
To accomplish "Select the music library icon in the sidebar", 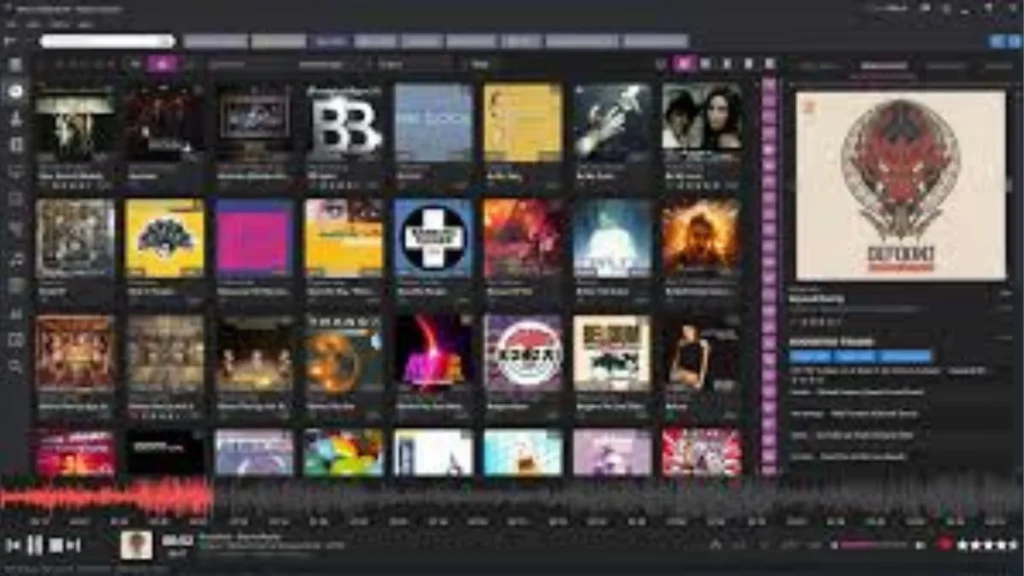I will [x=14, y=90].
